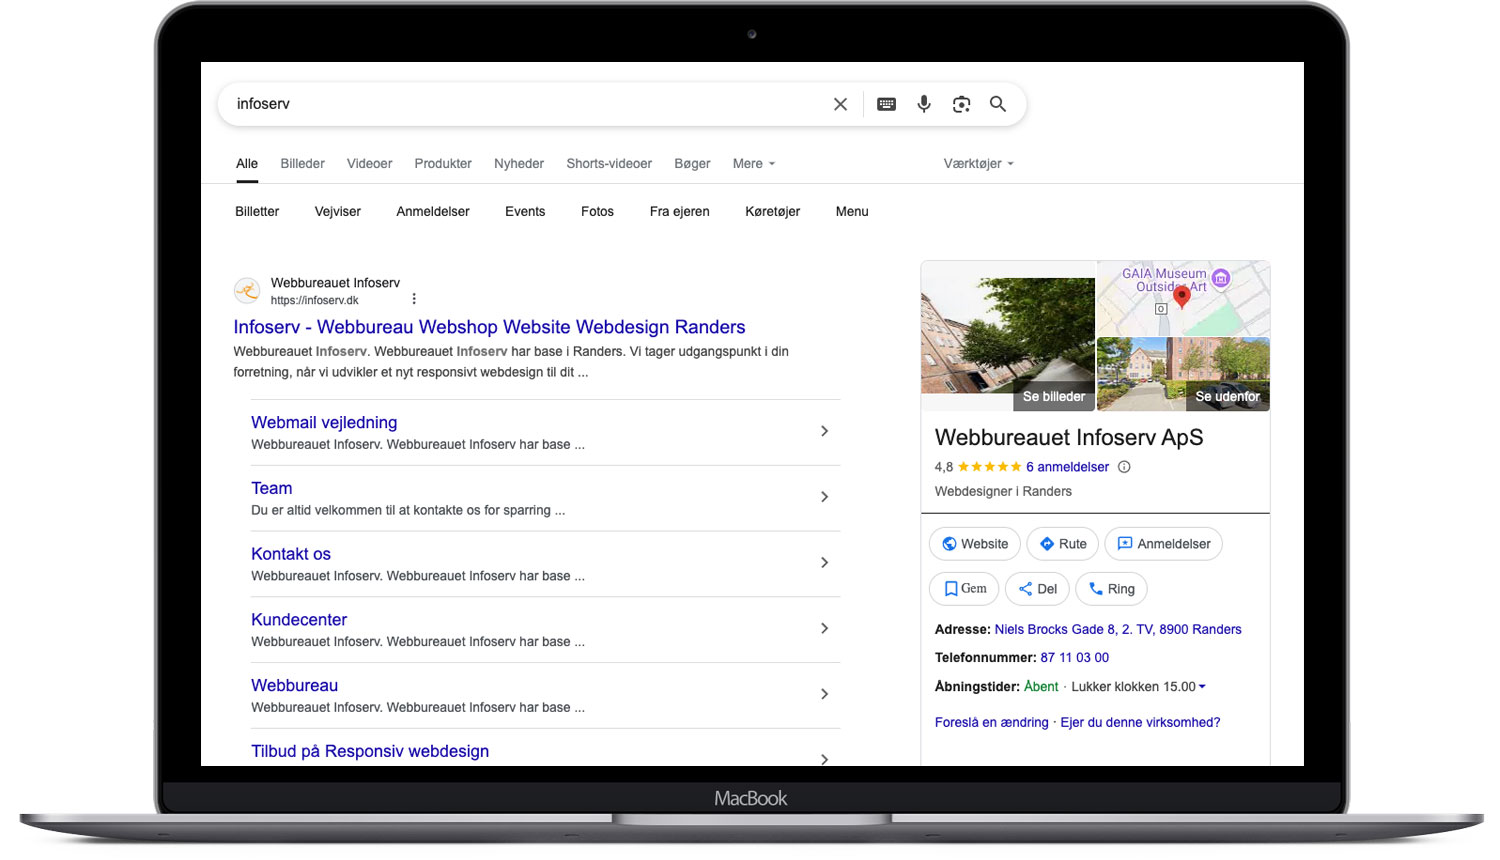
Task: Select the Alle tab
Action: pyautogui.click(x=247, y=164)
